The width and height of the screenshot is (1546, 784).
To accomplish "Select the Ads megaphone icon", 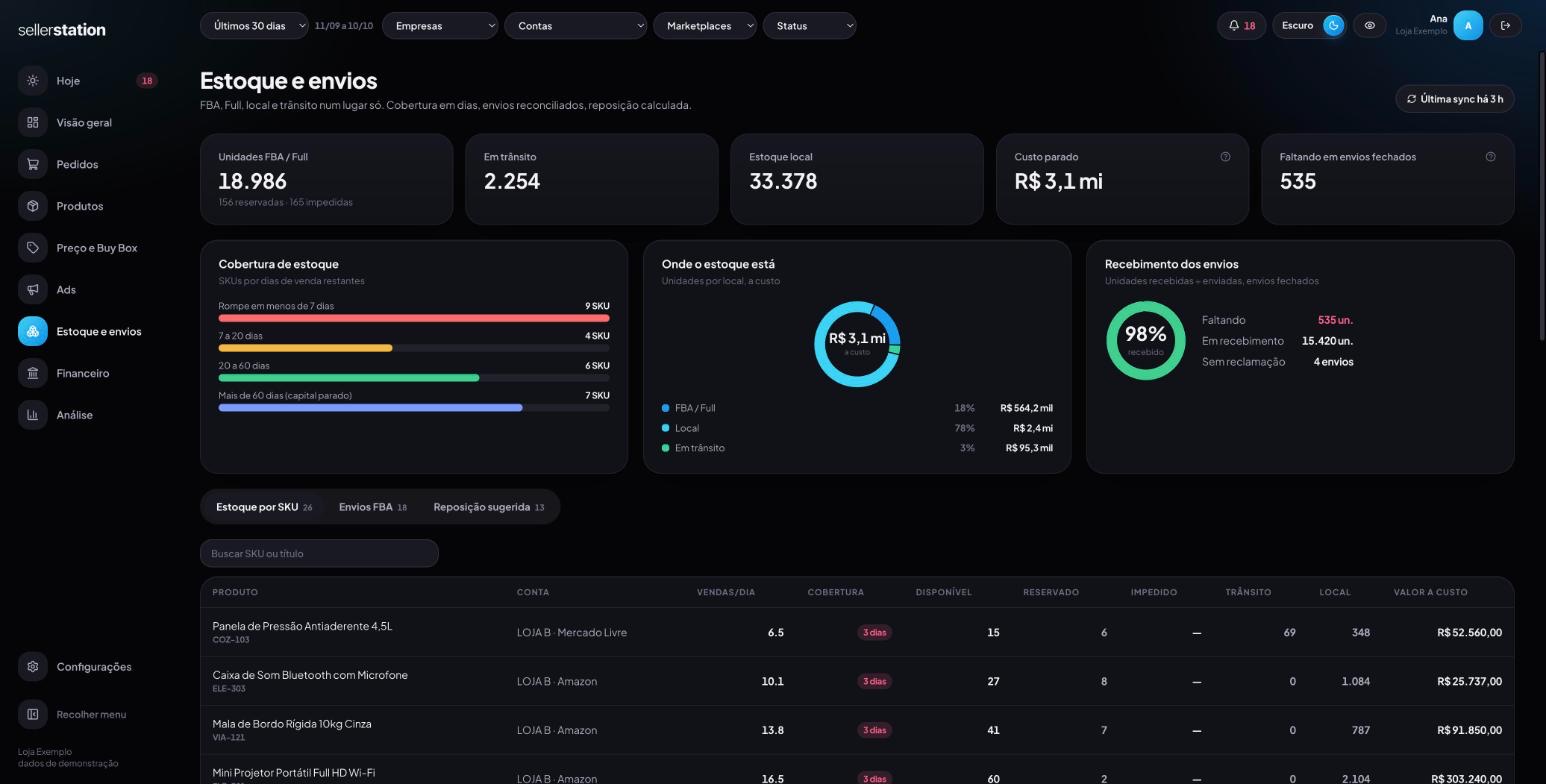I will (x=33, y=290).
